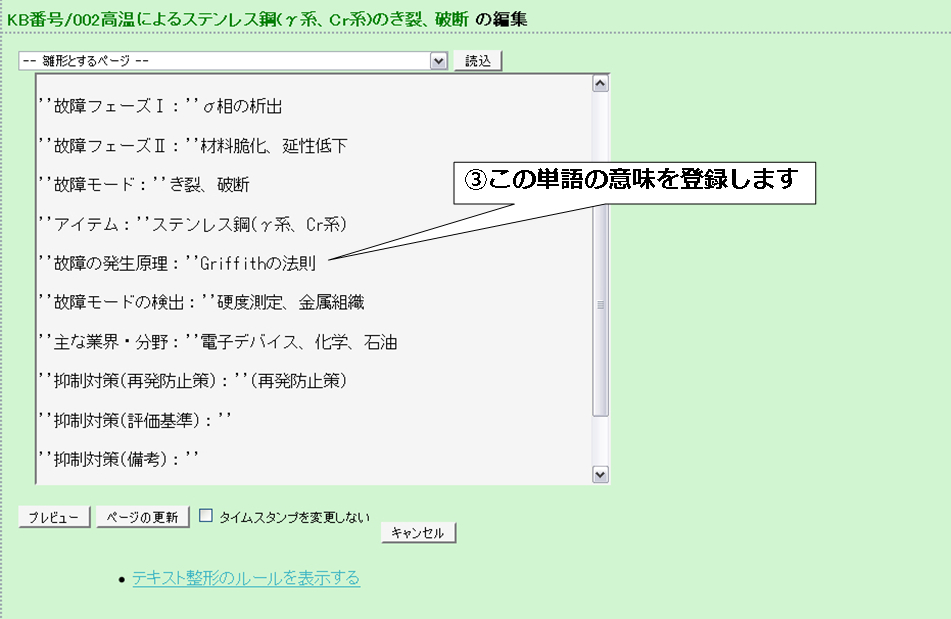
Task: Click the text area's scroll up arrow
Action: pos(600,84)
